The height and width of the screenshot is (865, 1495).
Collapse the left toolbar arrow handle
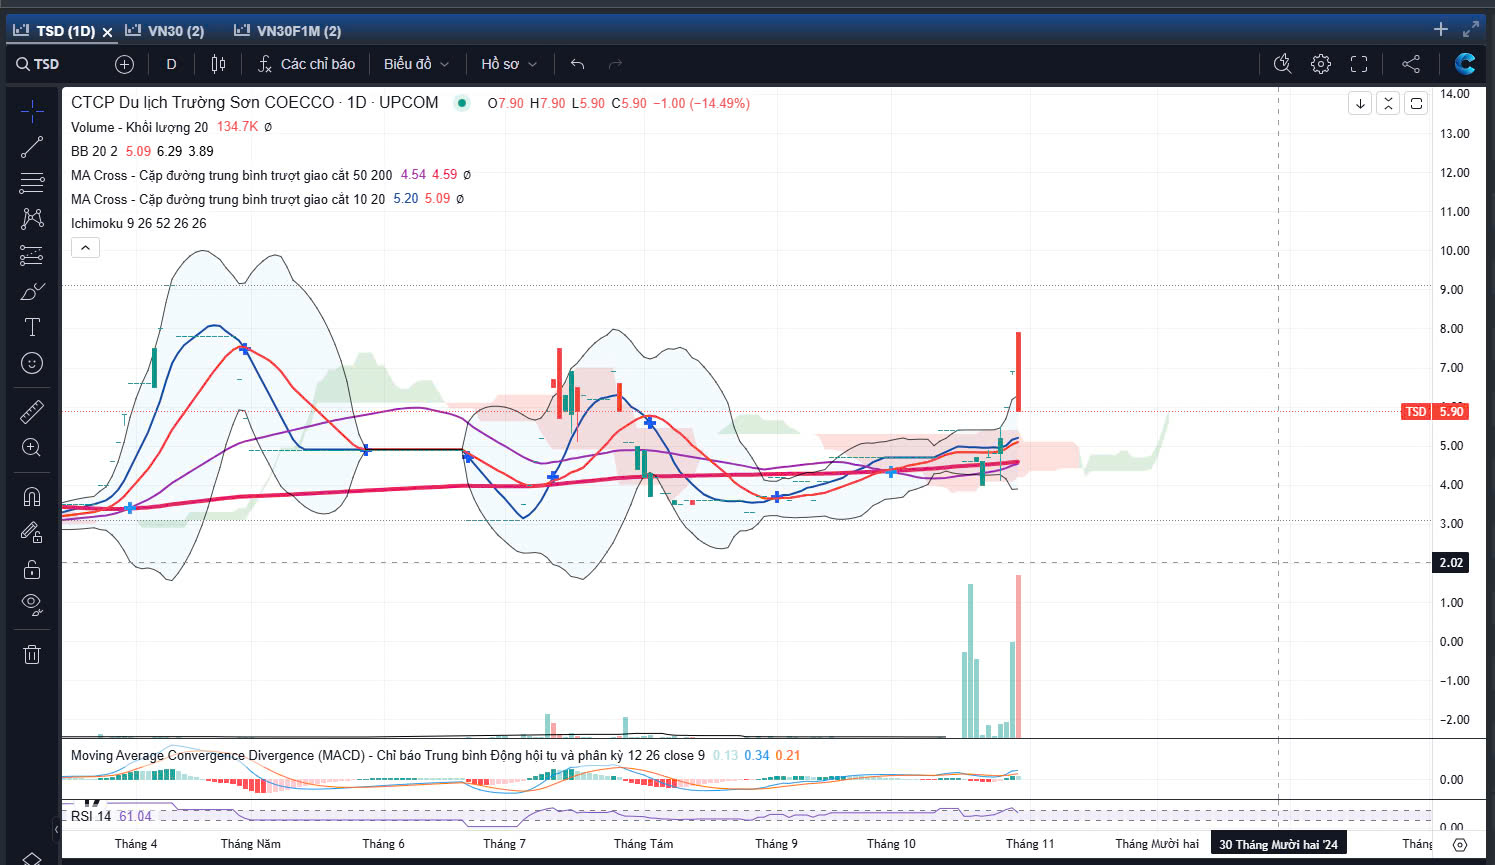[x=56, y=829]
